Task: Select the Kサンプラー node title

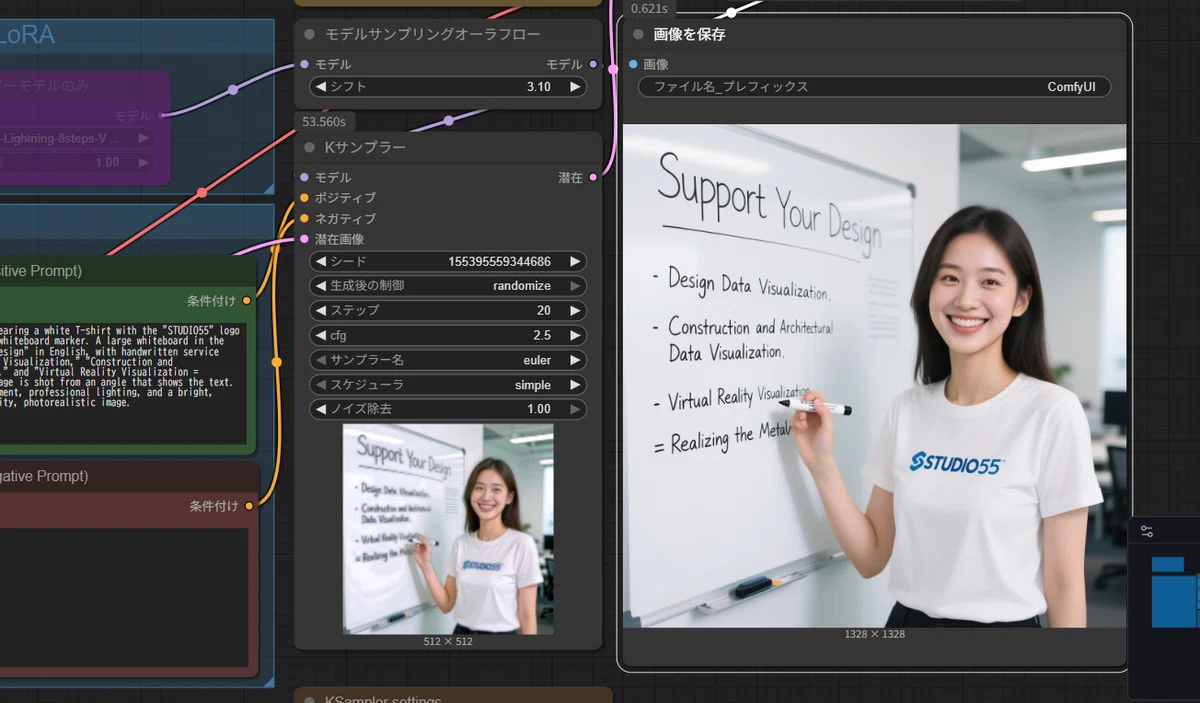Action: click(x=365, y=147)
